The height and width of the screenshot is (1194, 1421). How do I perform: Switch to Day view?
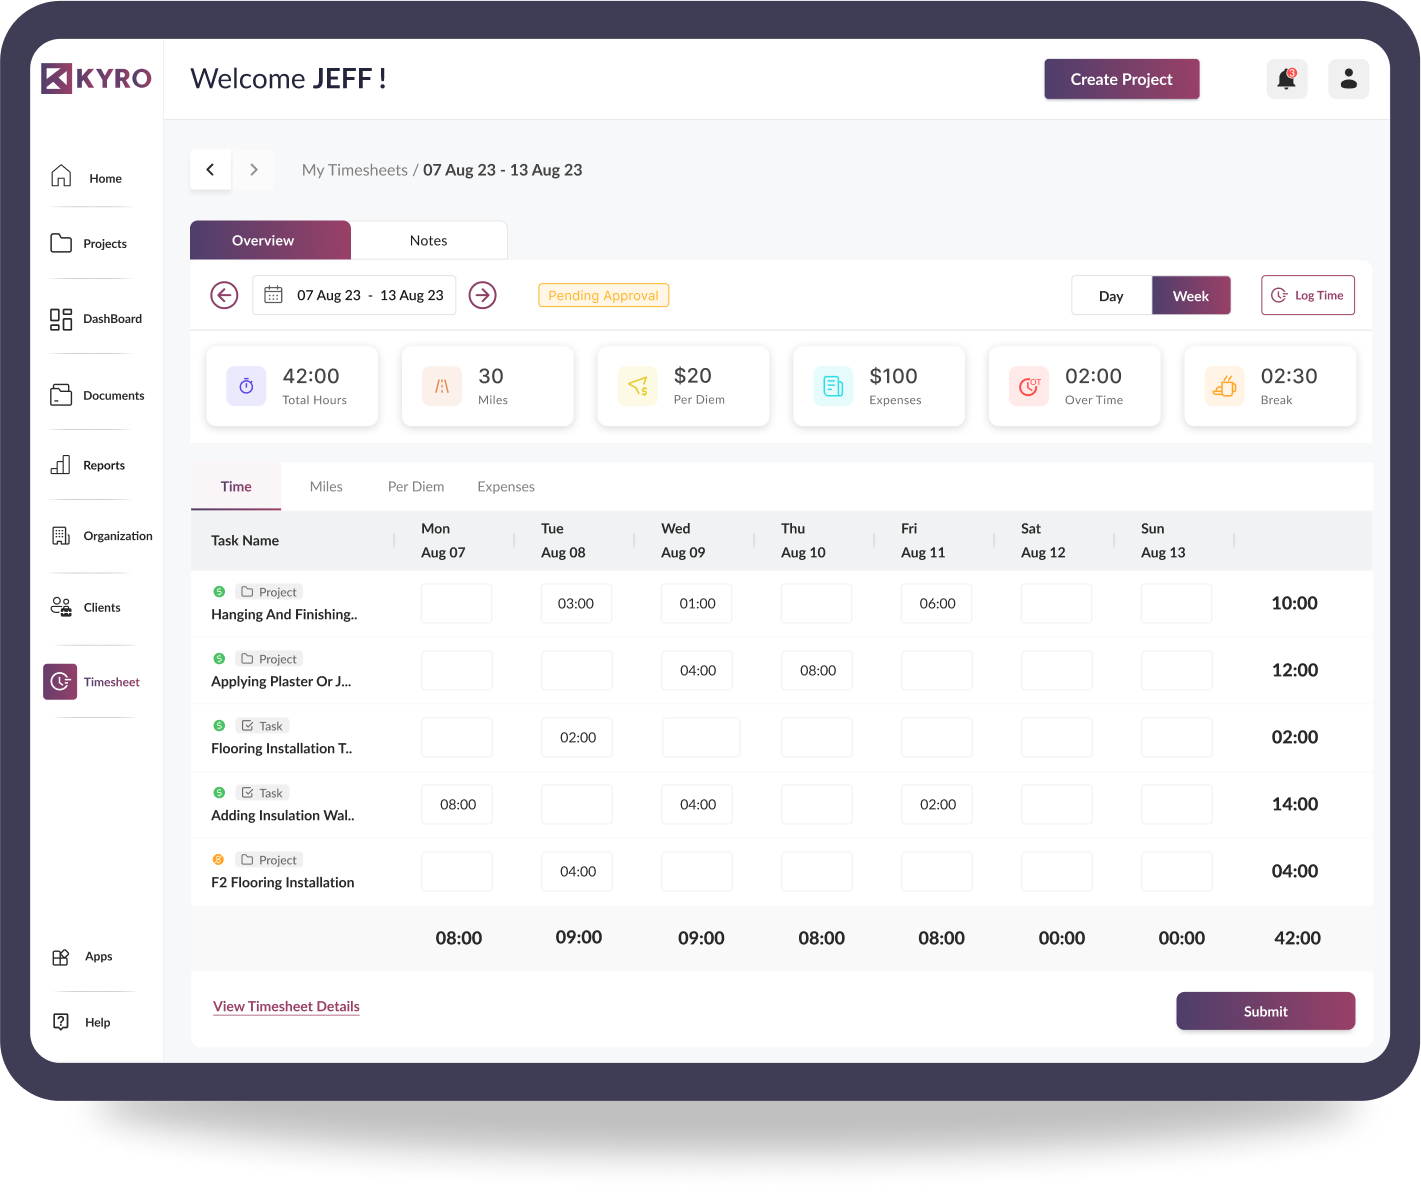[x=1111, y=295]
